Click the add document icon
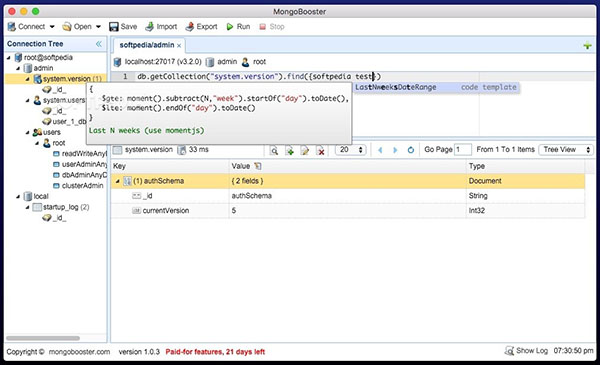The height and width of the screenshot is (365, 600). pyautogui.click(x=290, y=150)
